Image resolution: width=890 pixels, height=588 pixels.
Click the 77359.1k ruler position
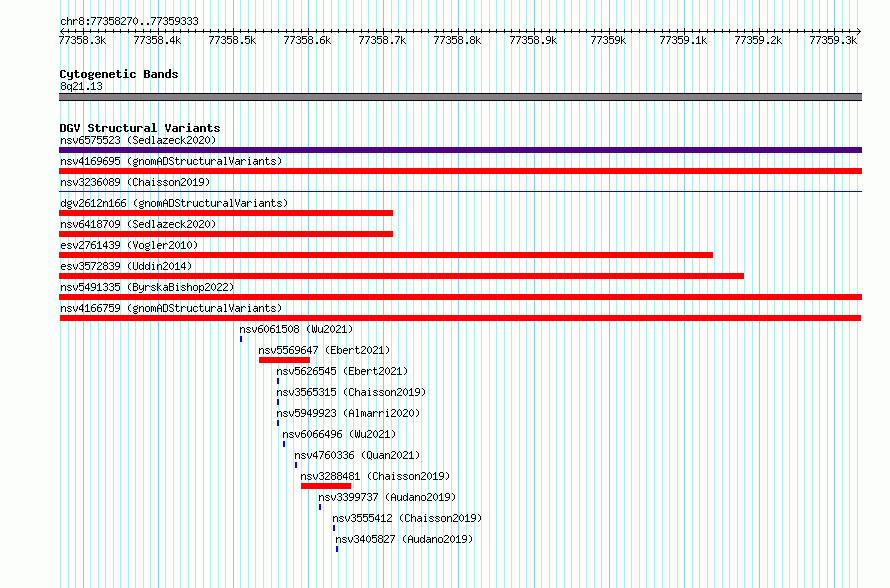683,40
